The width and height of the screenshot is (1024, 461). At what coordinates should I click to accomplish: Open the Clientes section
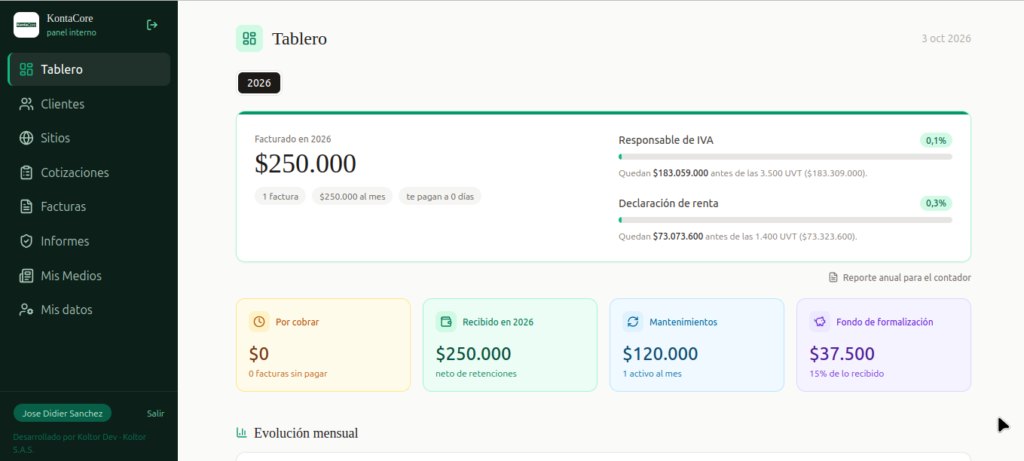coord(89,104)
